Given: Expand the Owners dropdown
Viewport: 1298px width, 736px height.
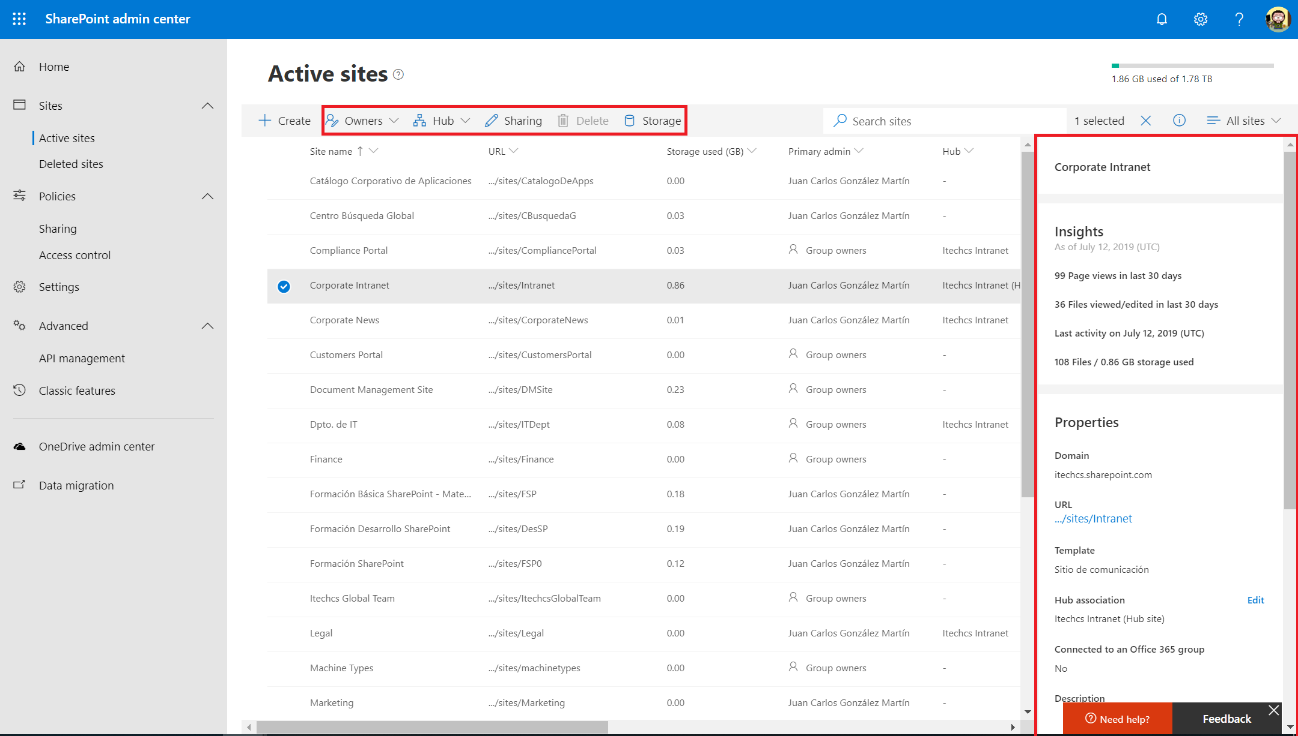Looking at the screenshot, I should [x=362, y=121].
